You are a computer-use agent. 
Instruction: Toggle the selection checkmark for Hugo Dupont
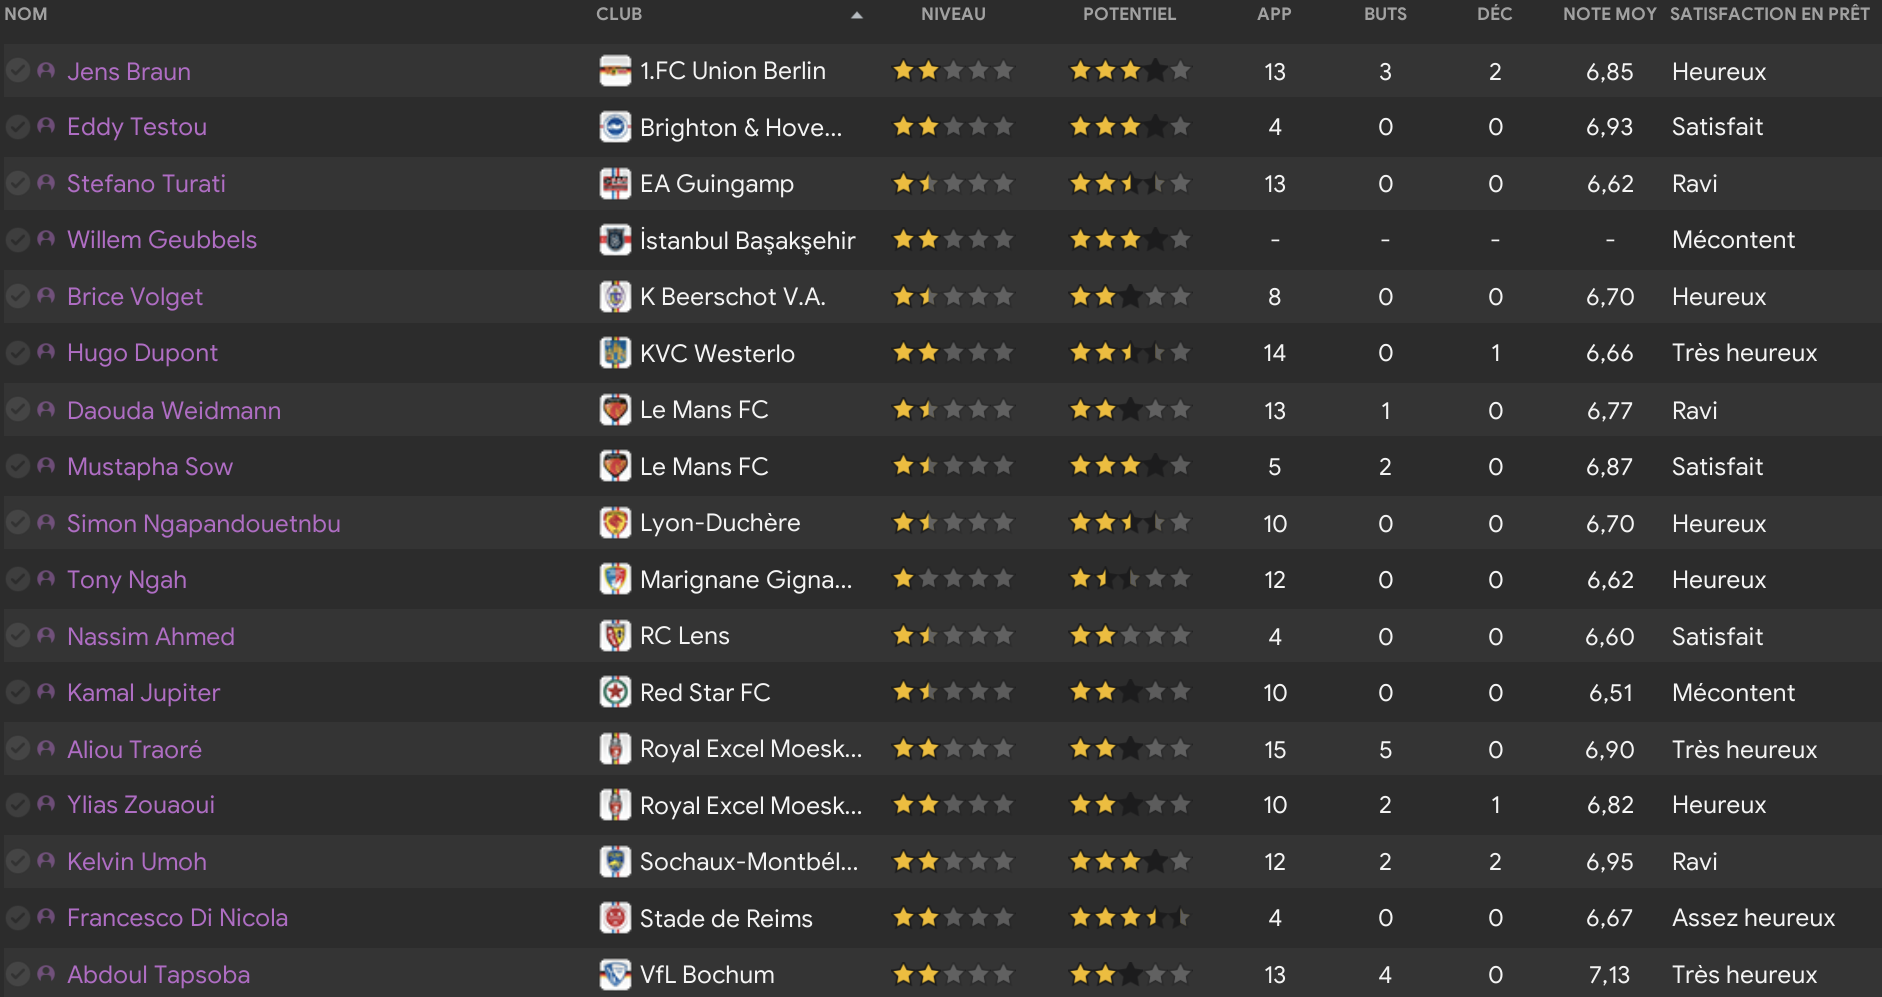click(17, 353)
